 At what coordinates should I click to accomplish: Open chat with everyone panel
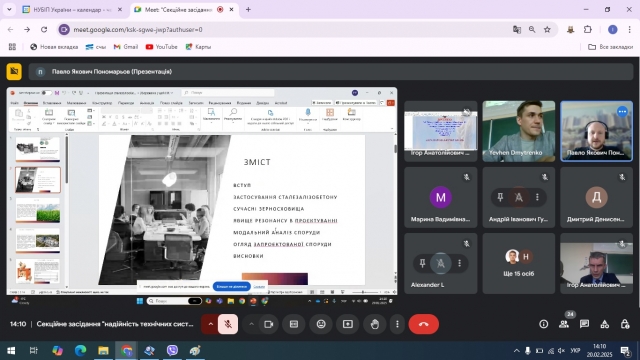[x=584, y=324]
